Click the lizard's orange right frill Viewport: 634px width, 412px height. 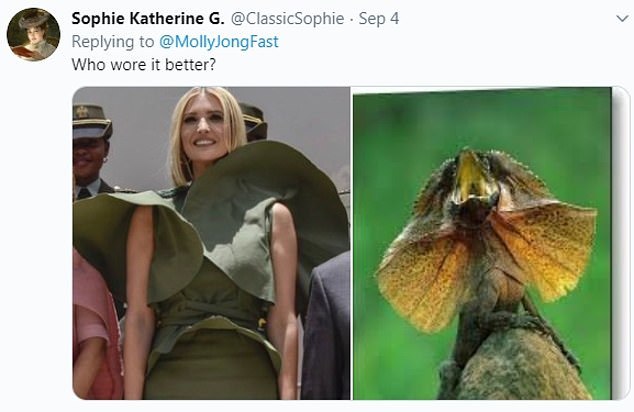click(x=547, y=249)
